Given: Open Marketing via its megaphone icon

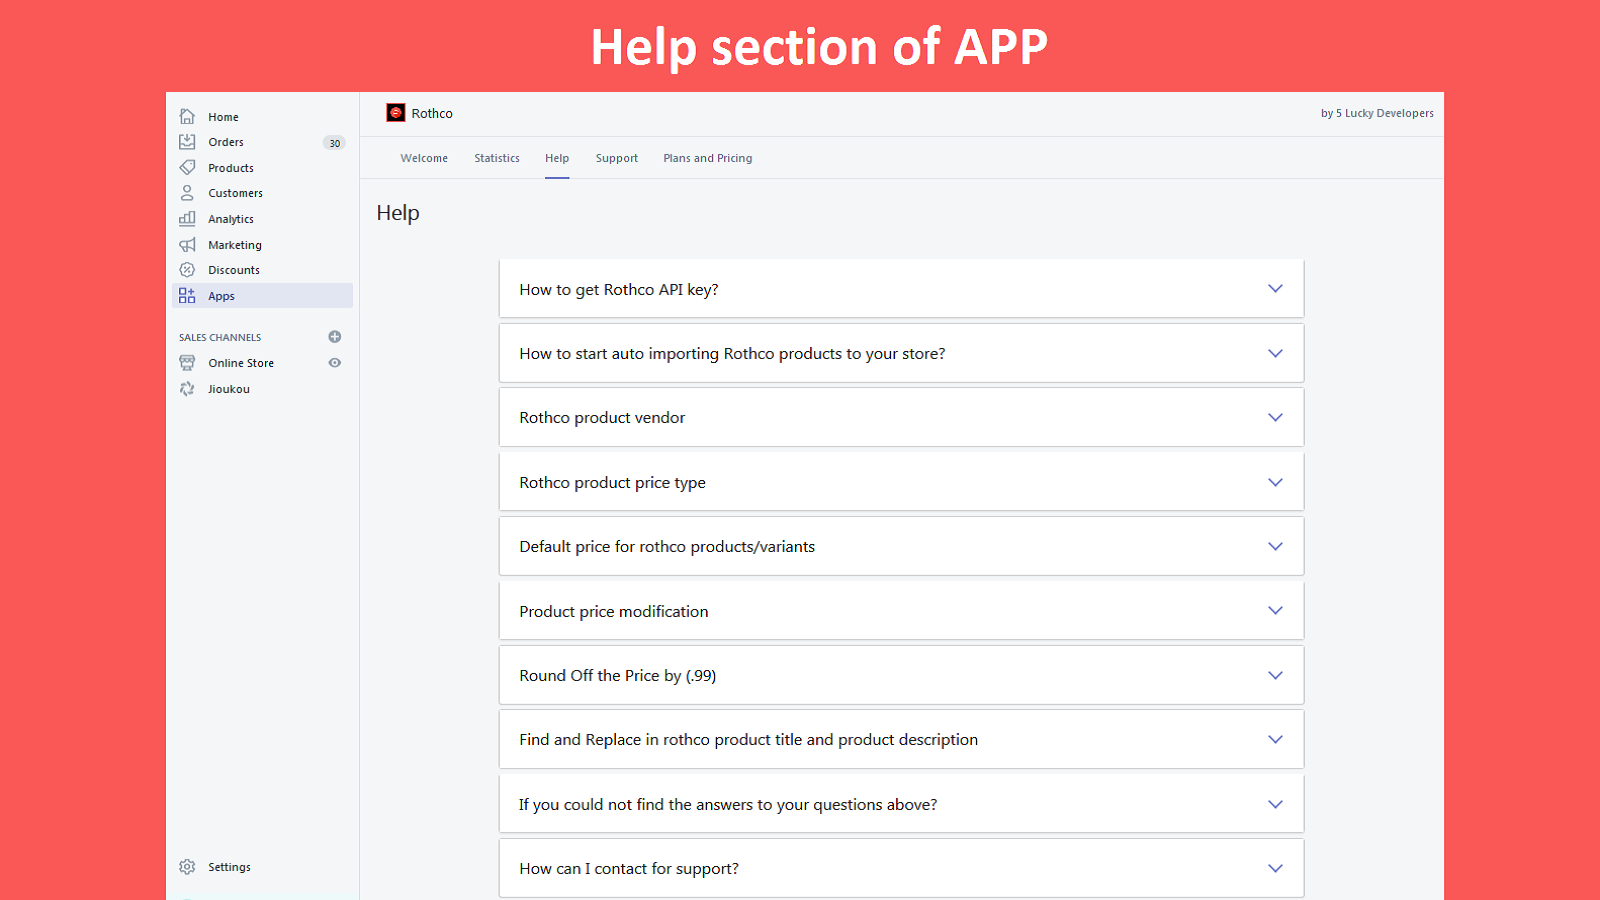Looking at the screenshot, I should click(187, 244).
